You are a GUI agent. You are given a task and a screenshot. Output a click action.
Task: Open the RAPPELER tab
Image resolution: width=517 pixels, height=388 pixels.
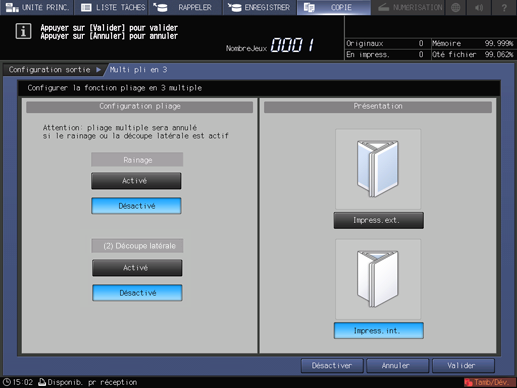point(185,7)
